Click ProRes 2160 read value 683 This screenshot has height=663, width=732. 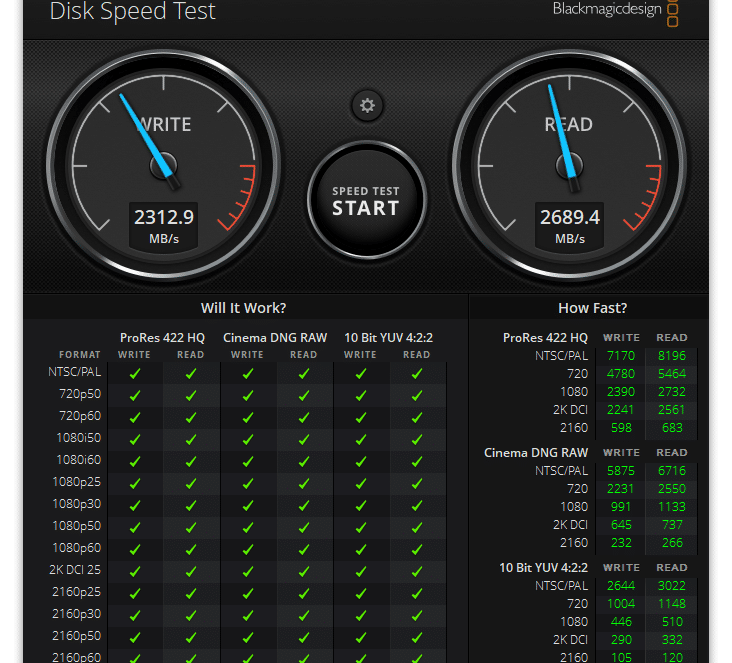tap(672, 428)
